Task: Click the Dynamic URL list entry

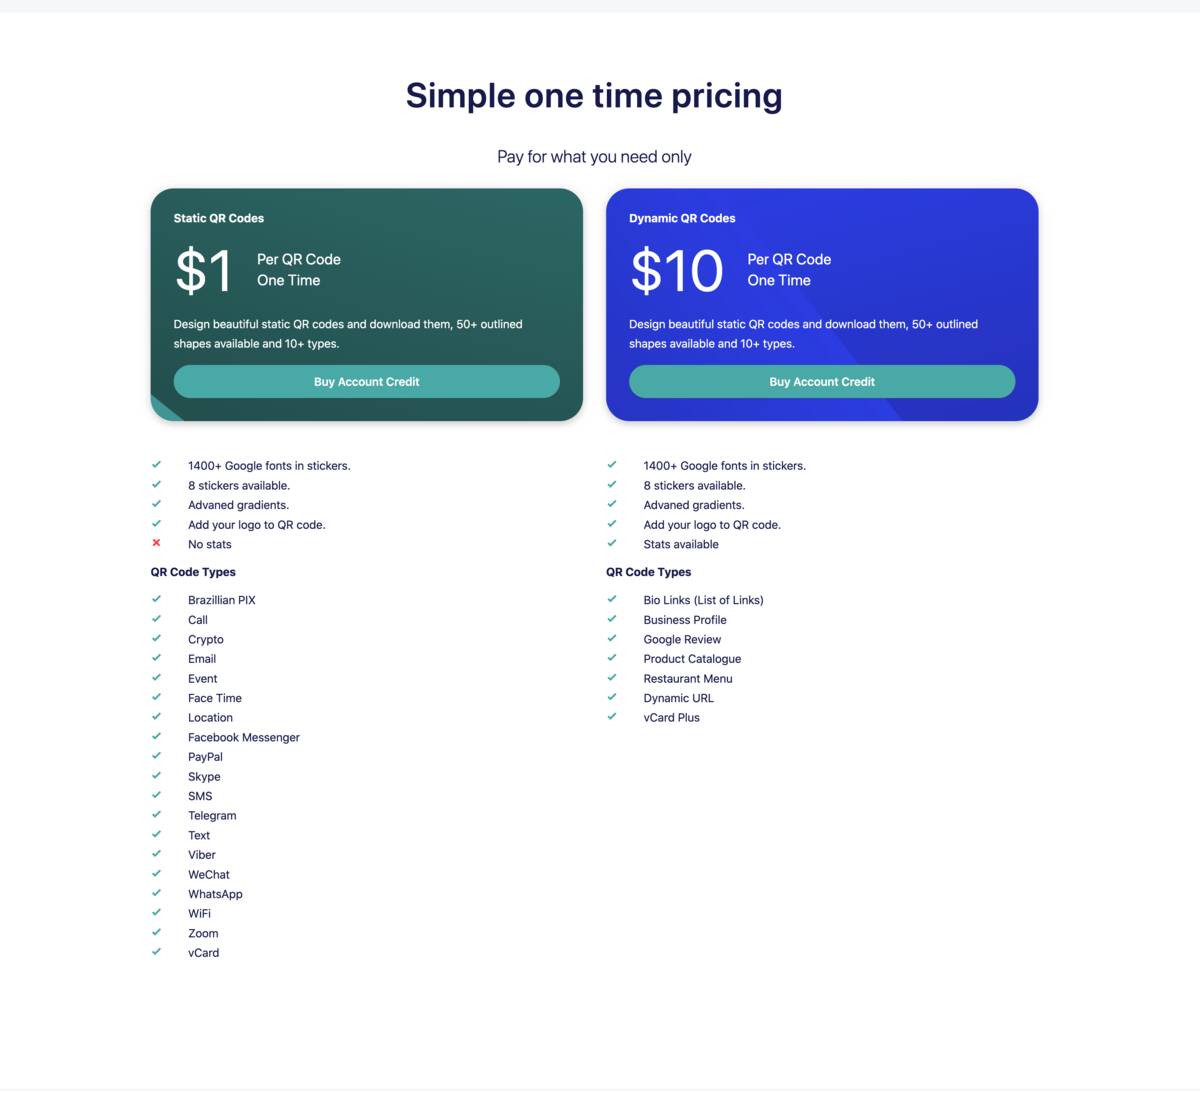Action: tap(679, 698)
